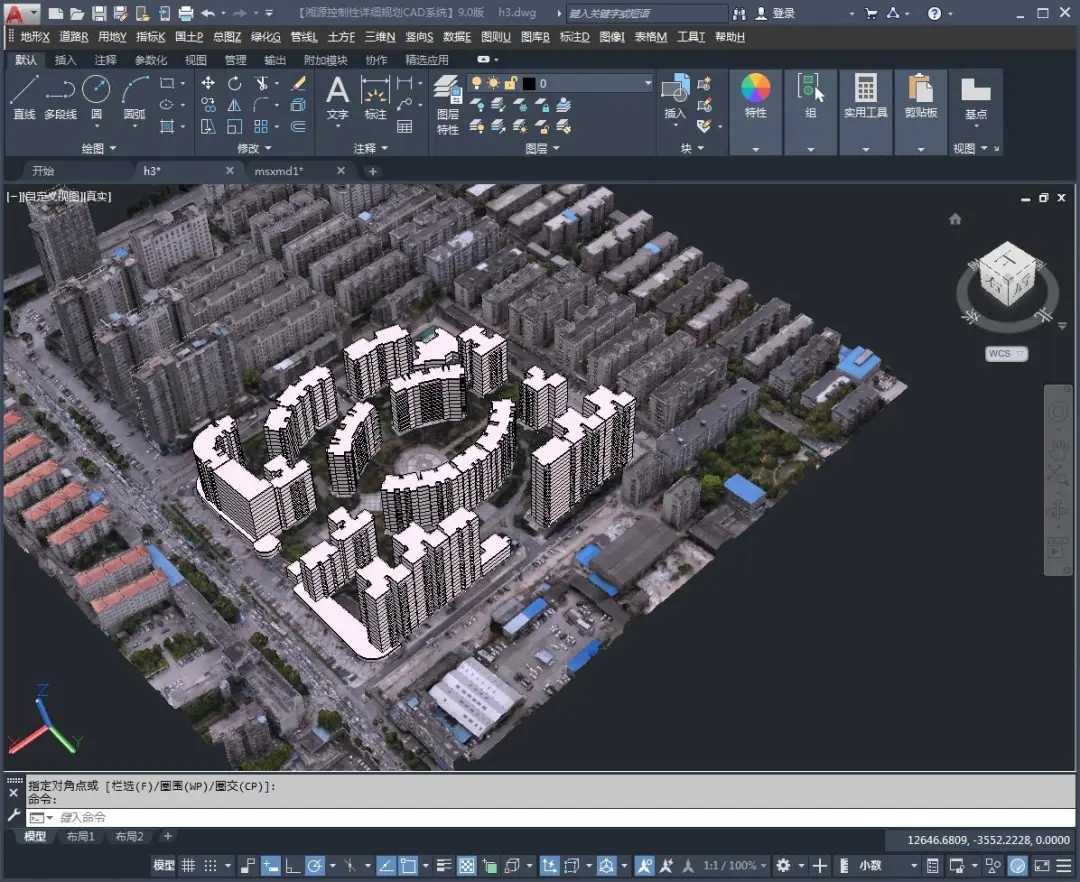Viewport: 1080px width, 882px height.
Task: Close the h3* drawing tab
Action: (x=230, y=171)
